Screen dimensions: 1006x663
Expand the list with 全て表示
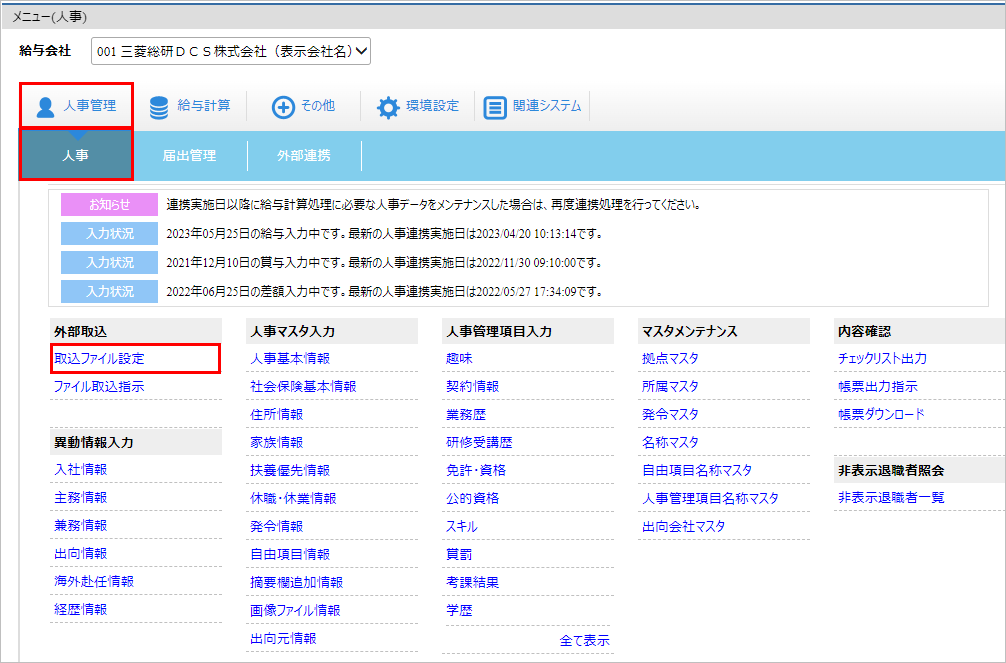pyautogui.click(x=584, y=641)
